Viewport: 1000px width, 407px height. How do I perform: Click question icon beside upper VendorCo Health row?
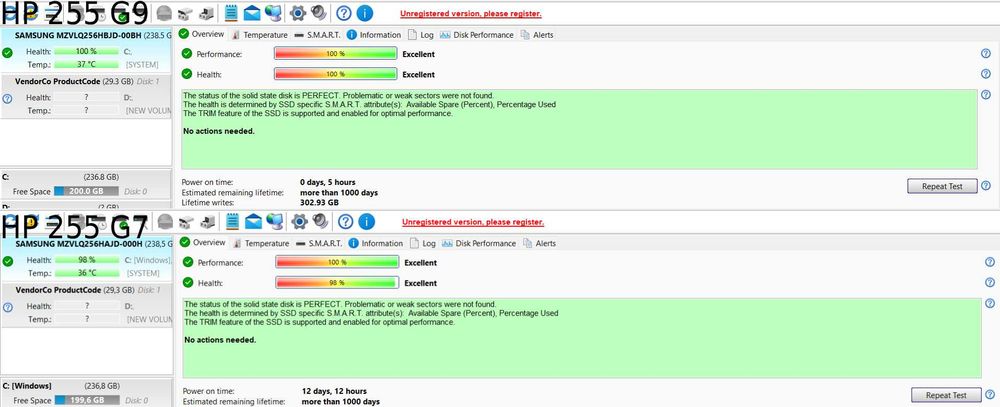click(x=7, y=98)
